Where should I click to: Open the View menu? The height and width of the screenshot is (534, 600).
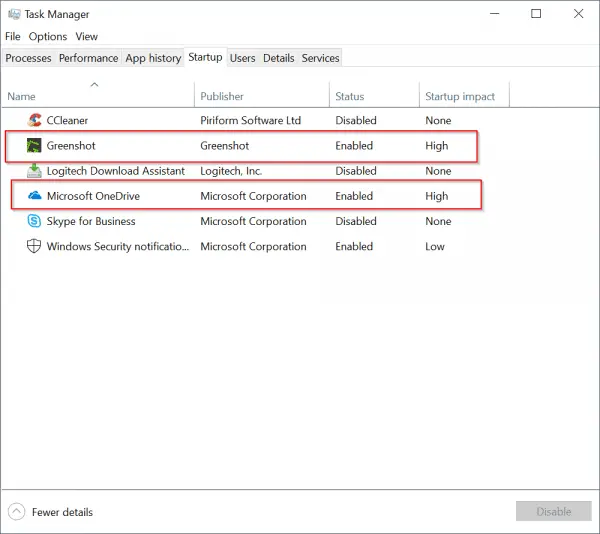86,36
